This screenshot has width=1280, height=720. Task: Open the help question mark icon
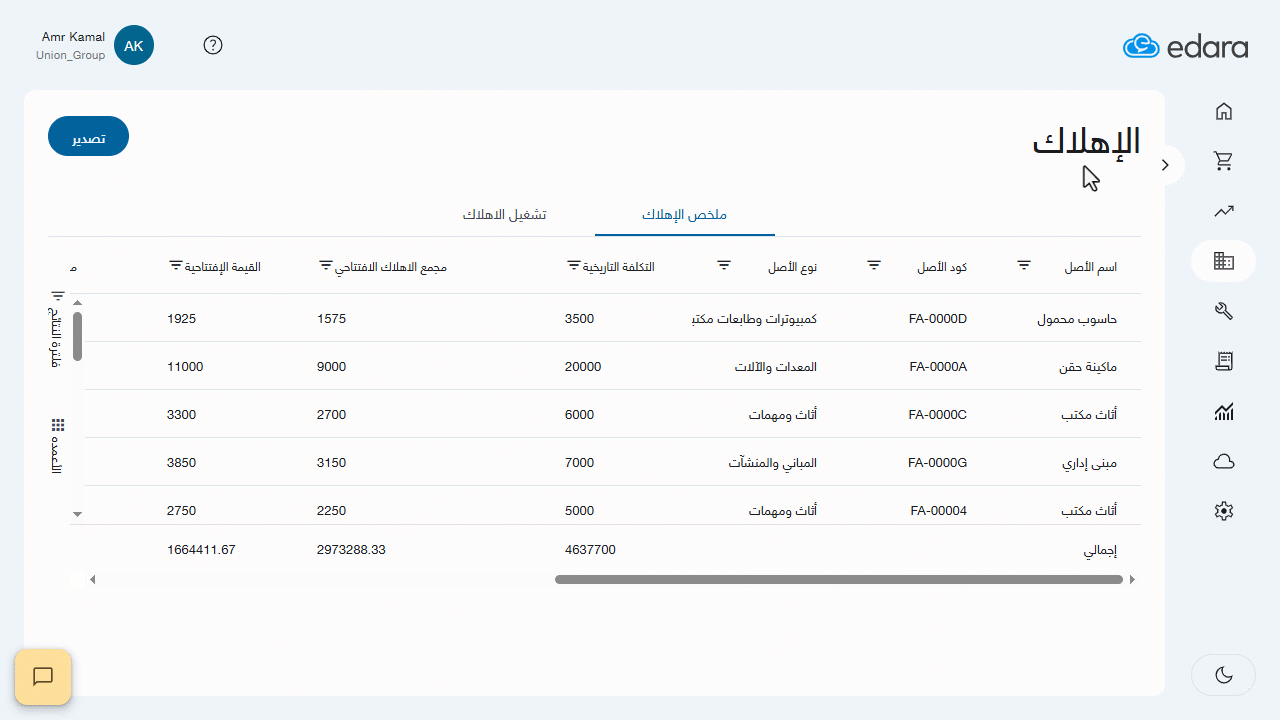coord(213,45)
